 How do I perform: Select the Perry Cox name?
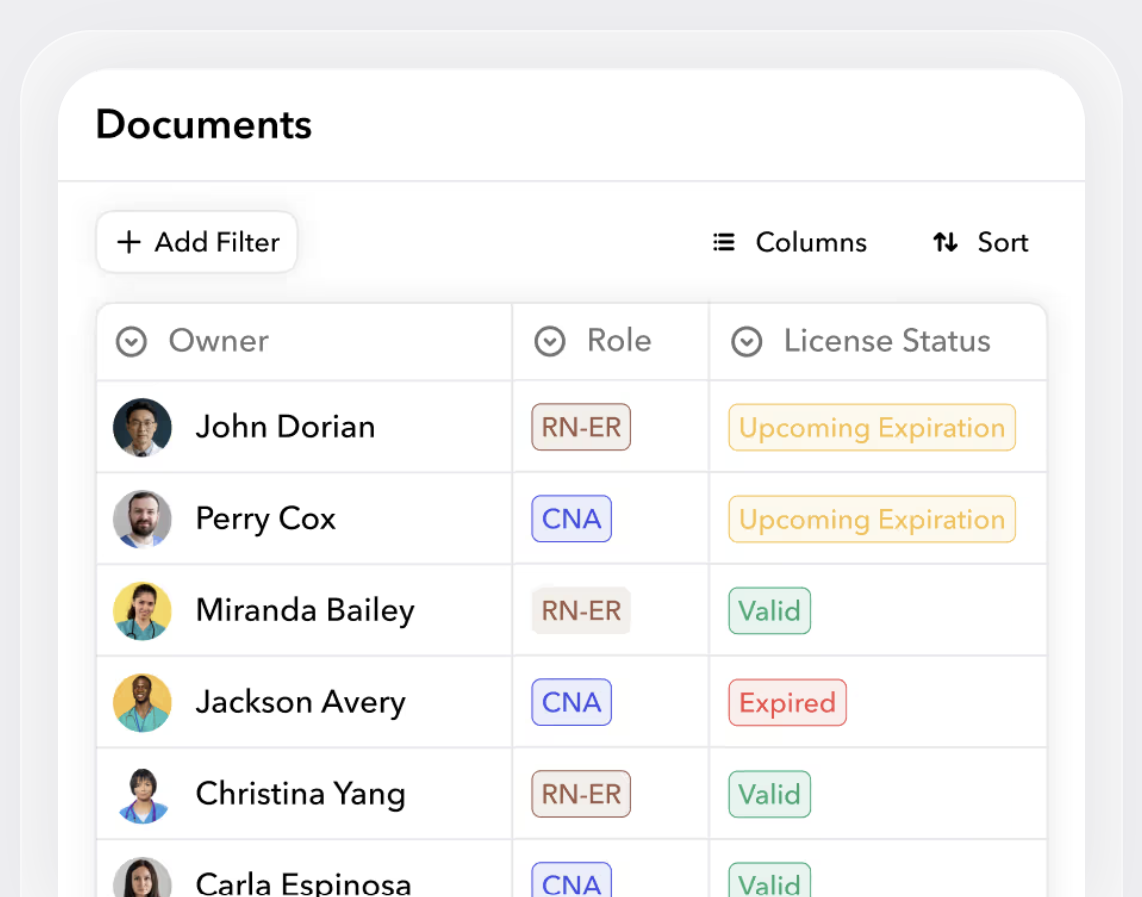point(266,519)
